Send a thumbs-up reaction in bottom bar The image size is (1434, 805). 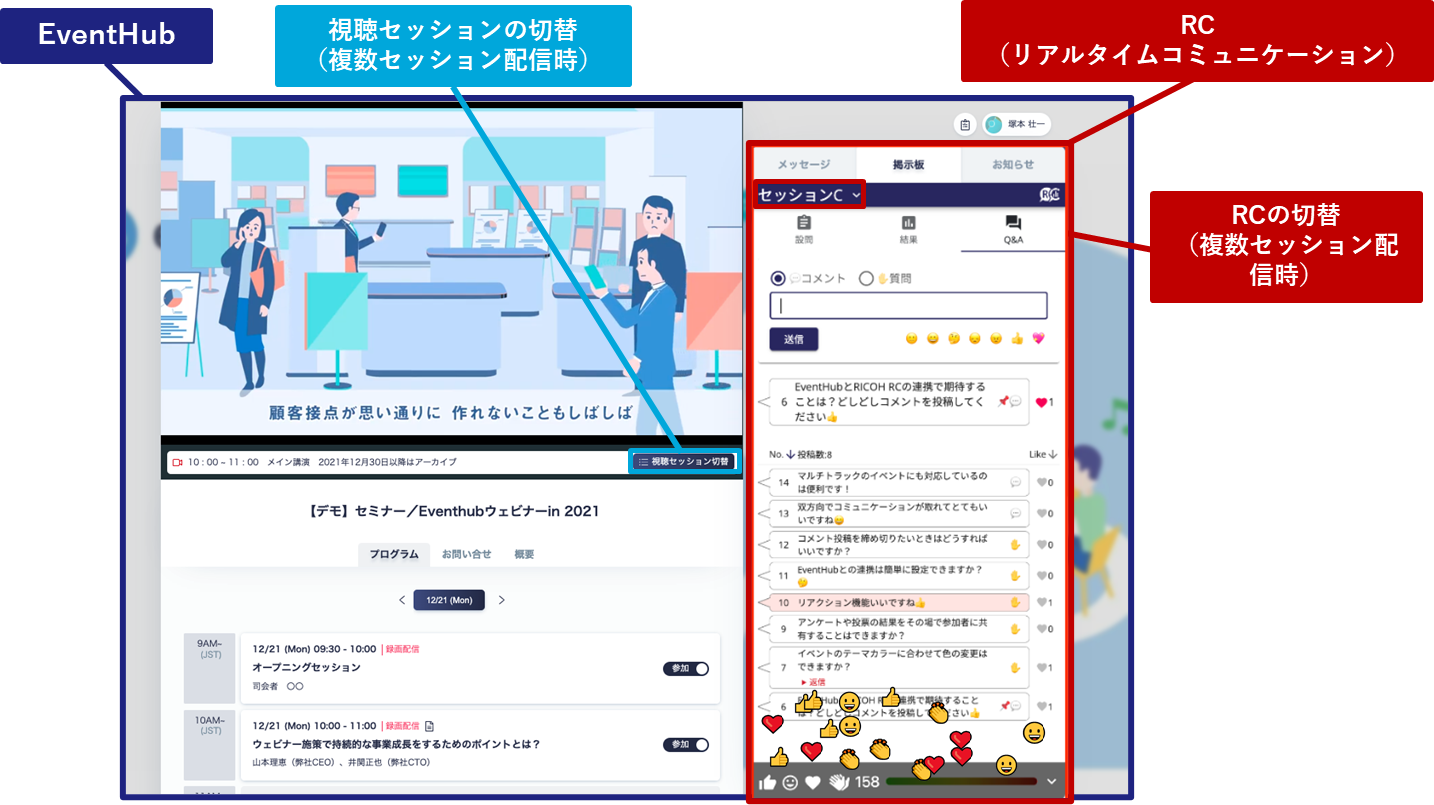point(768,782)
